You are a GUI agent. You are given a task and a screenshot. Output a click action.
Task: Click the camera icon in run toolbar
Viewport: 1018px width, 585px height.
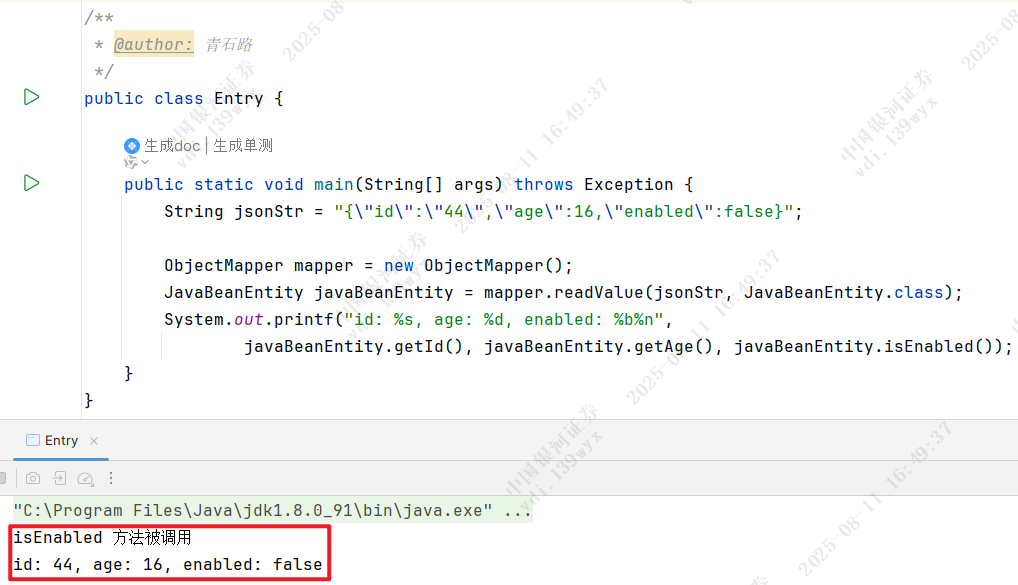click(33, 479)
